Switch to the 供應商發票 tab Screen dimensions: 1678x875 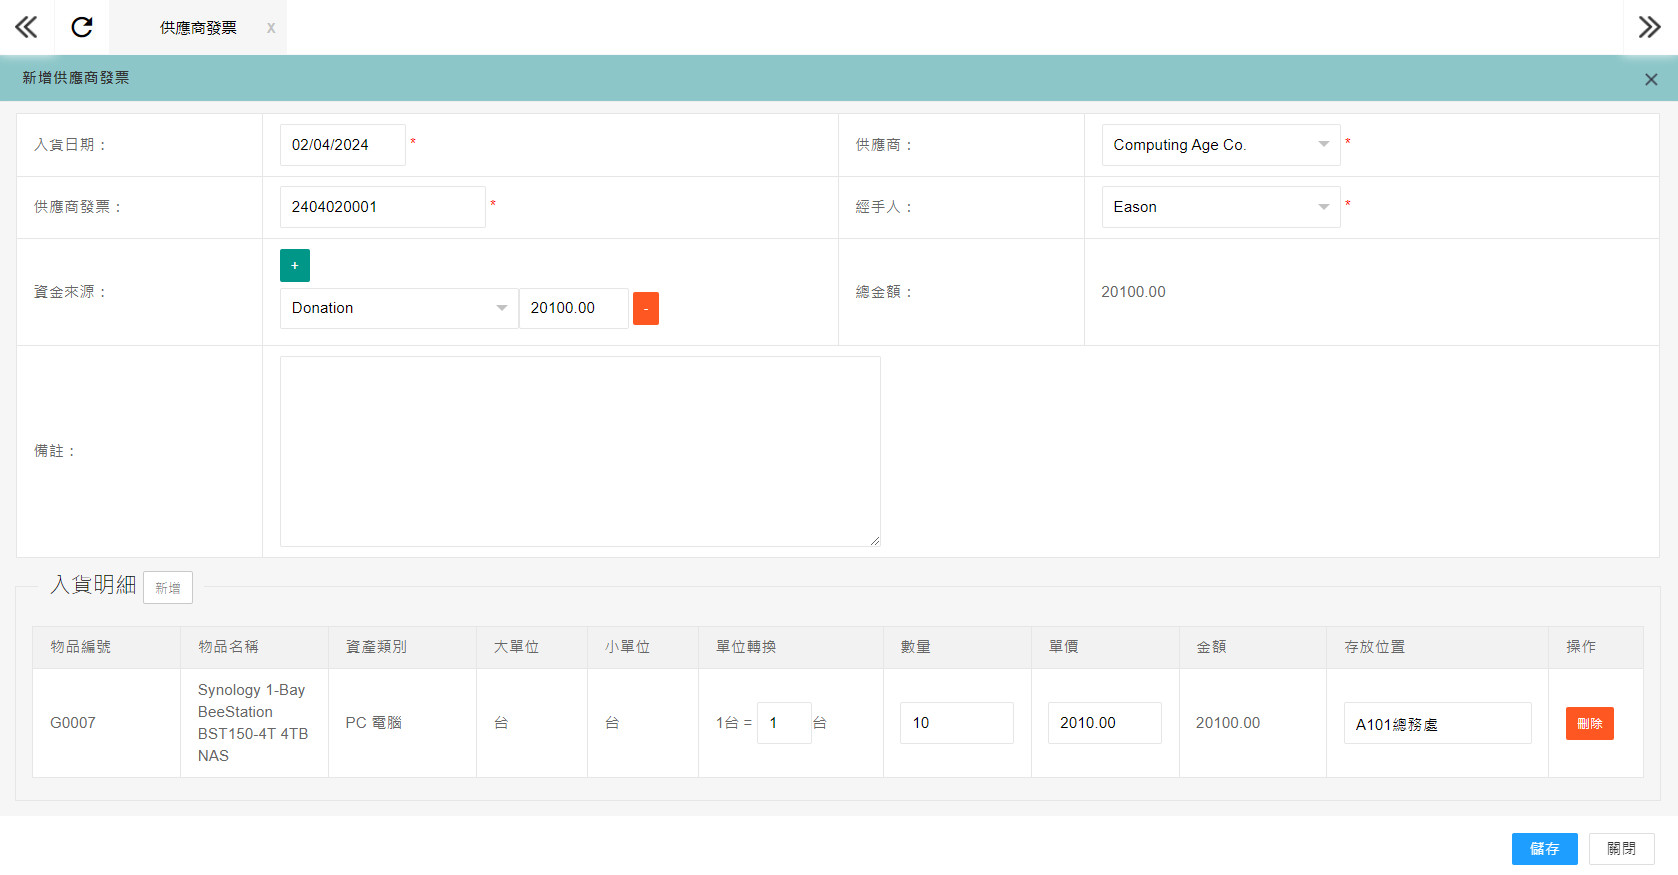click(x=198, y=28)
